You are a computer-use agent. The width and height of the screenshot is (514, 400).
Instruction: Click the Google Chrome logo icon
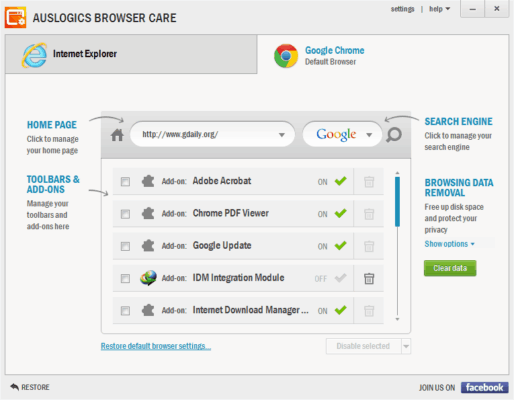(286, 56)
